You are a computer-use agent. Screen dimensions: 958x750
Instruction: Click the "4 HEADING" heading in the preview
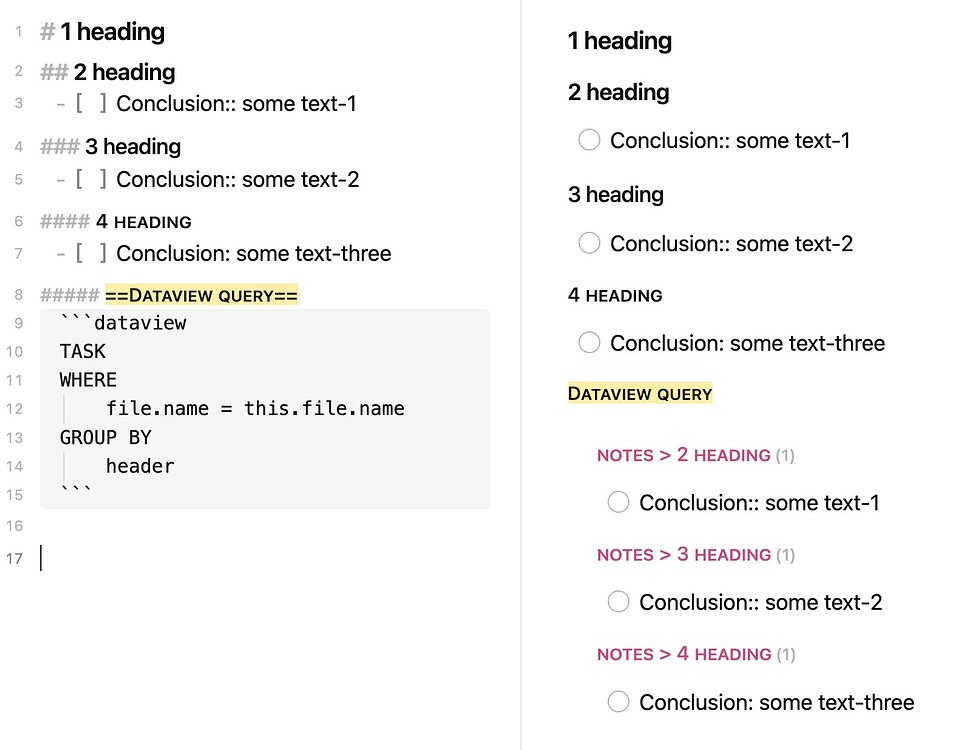(613, 295)
